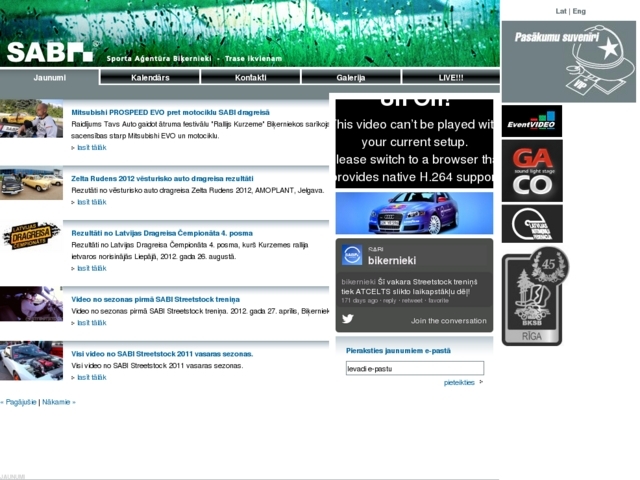Open Mitsubishi EVO motorcycle thumbnail
The image size is (640, 480).
click(x=31, y=119)
